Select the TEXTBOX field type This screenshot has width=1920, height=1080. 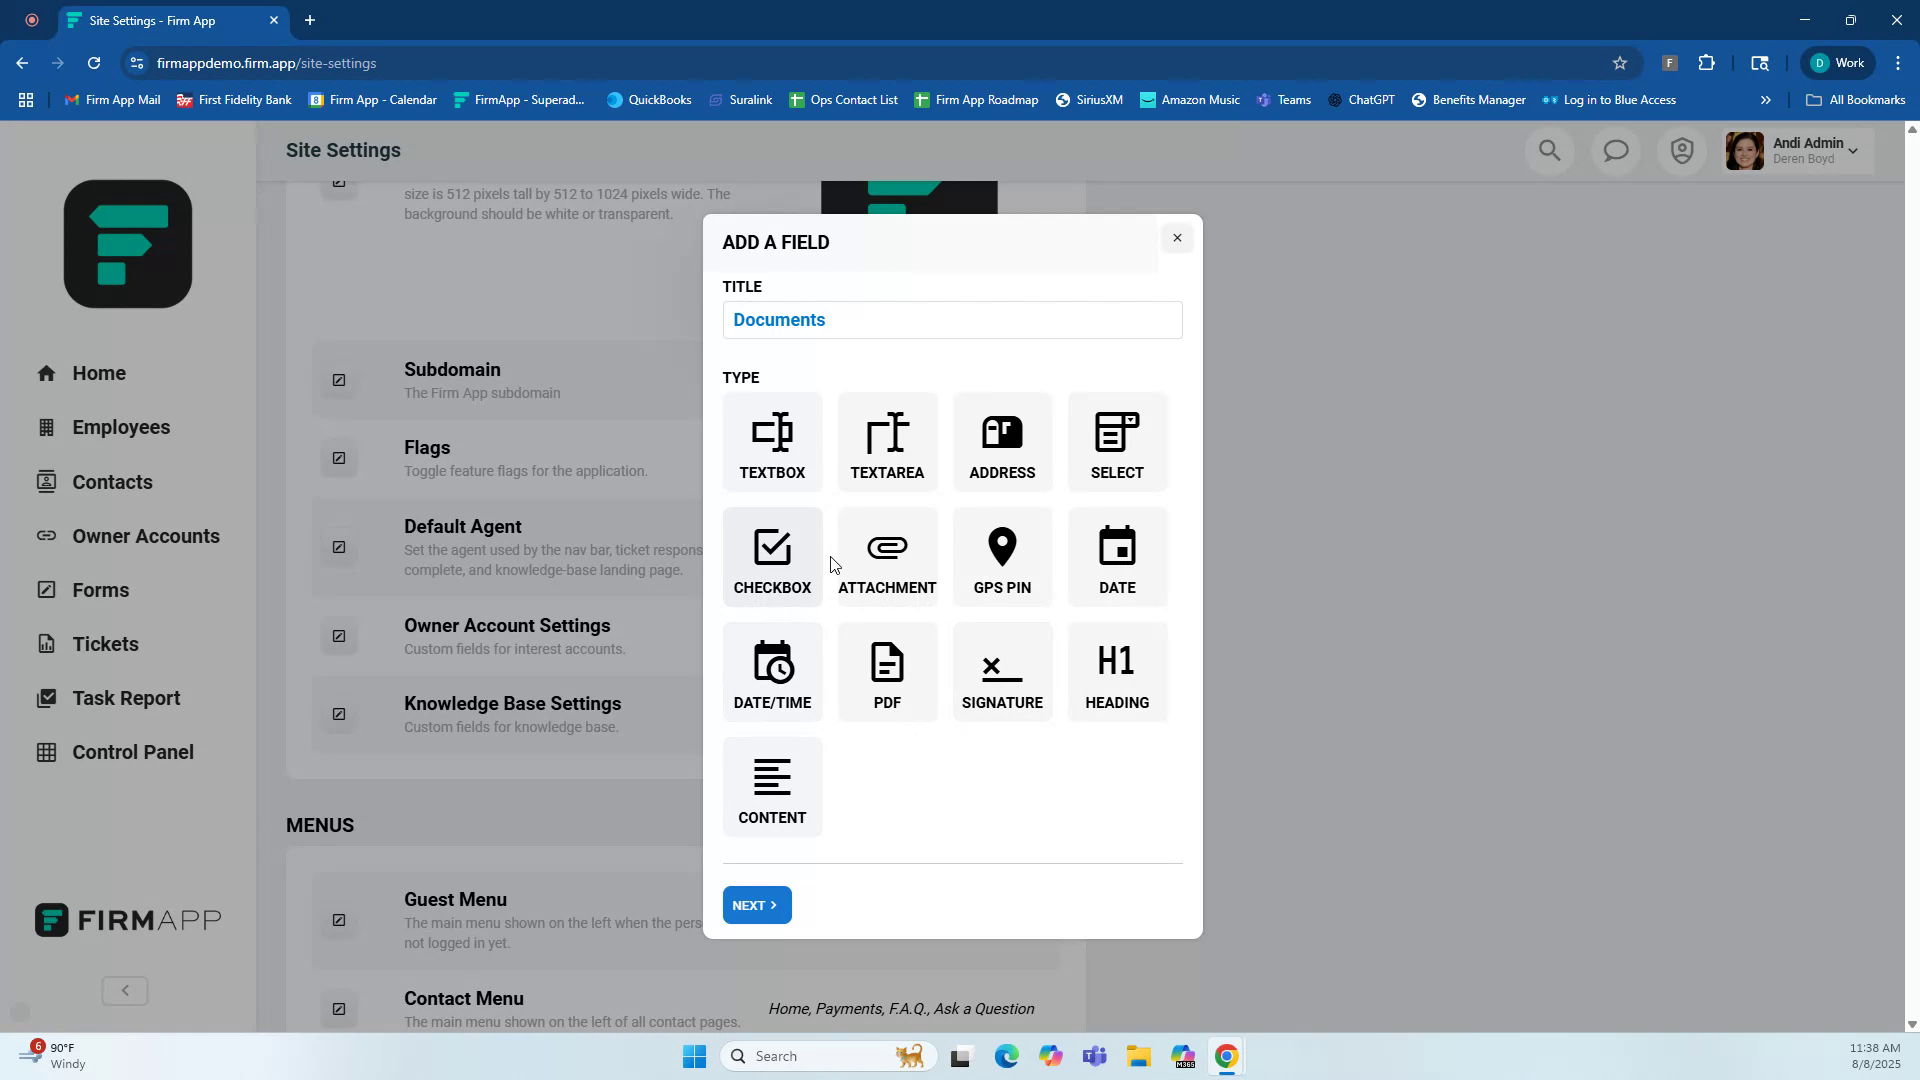[x=771, y=441]
